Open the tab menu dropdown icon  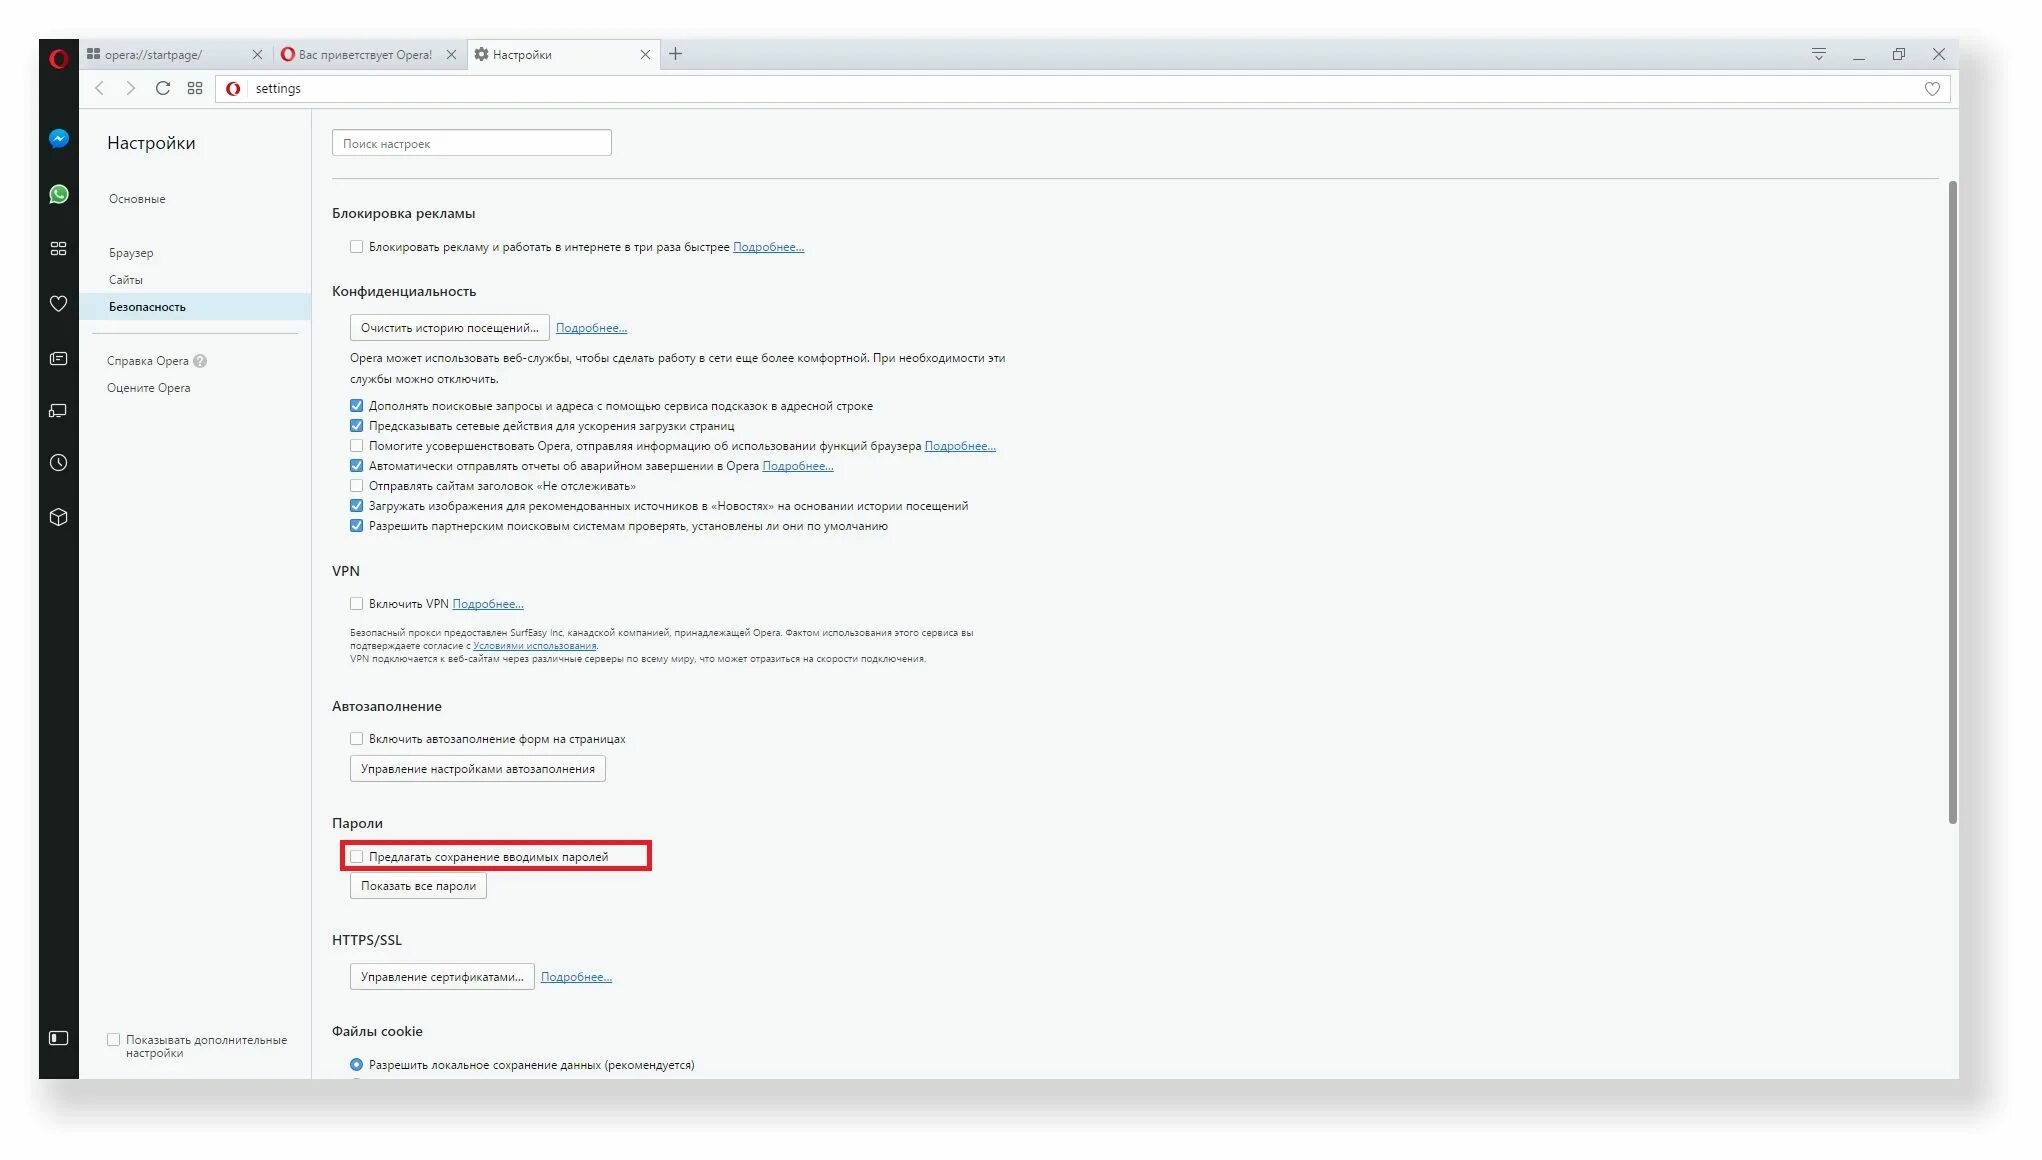(x=1818, y=54)
